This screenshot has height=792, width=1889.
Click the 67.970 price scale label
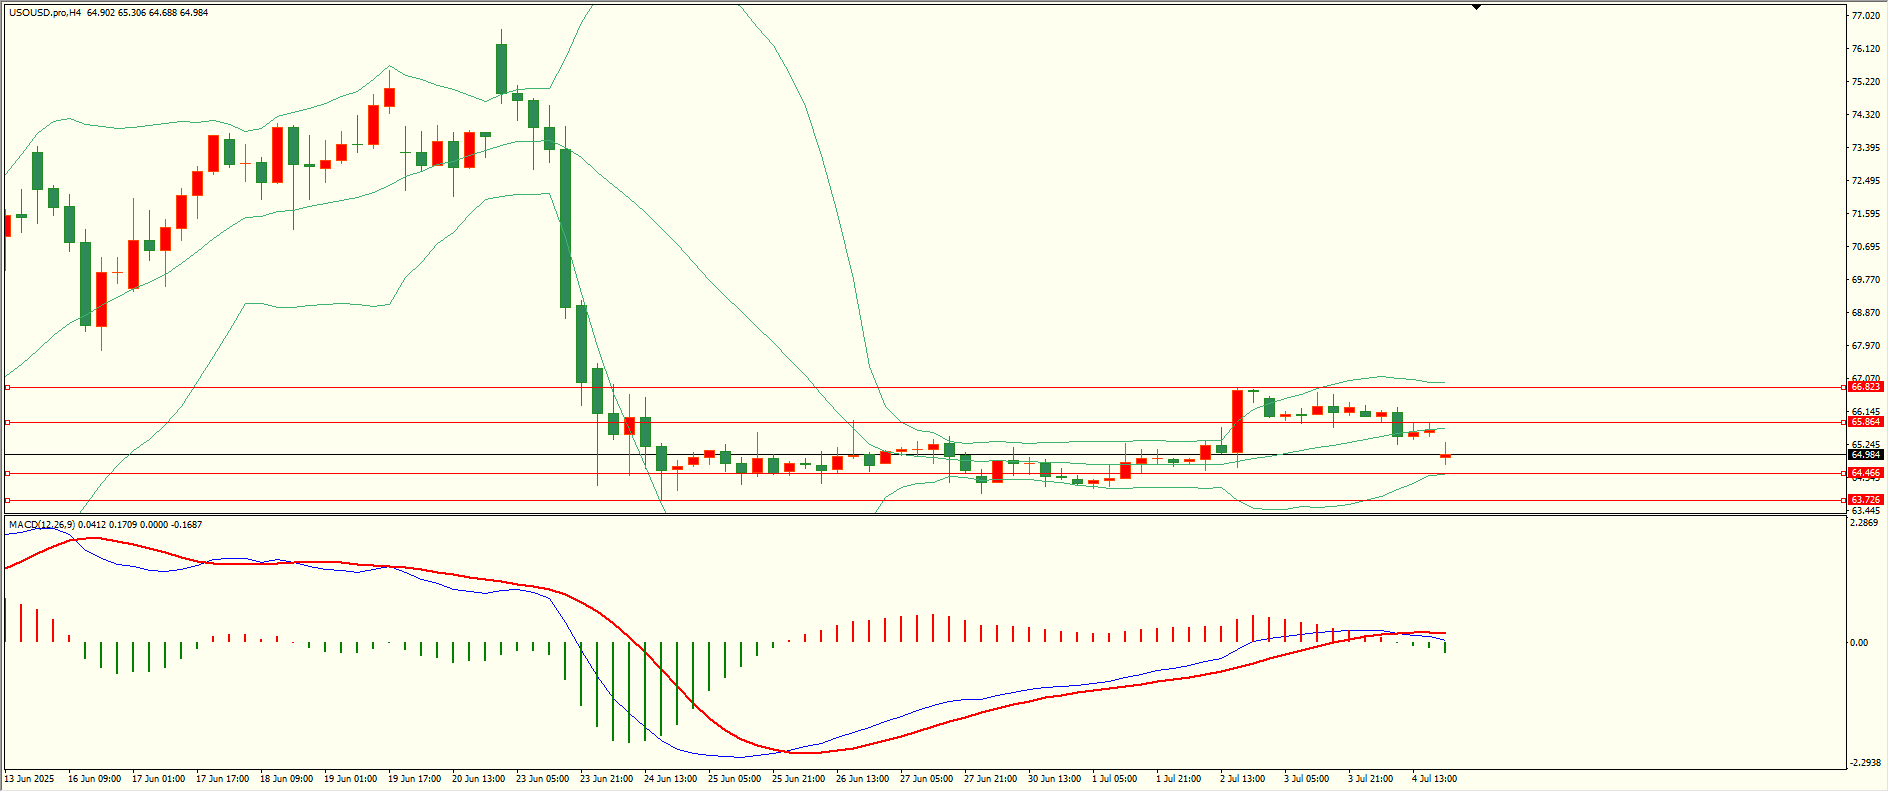coord(1866,346)
